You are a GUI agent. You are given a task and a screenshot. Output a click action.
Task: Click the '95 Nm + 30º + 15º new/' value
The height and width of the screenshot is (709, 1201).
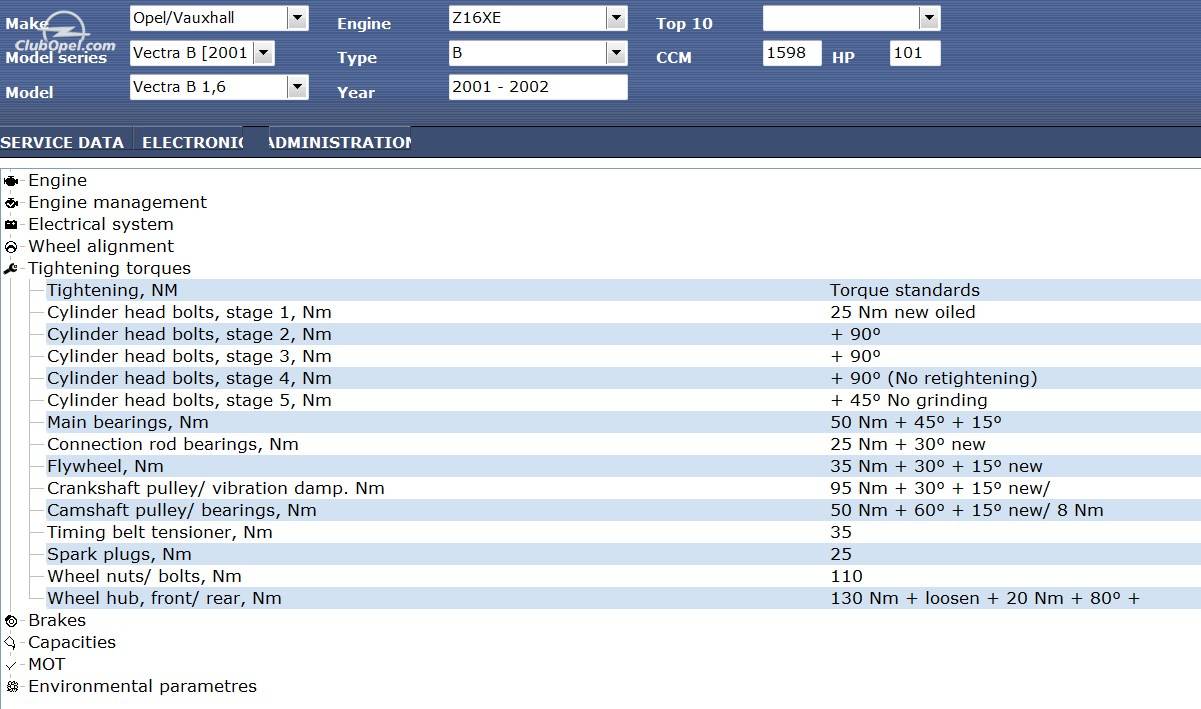point(940,488)
